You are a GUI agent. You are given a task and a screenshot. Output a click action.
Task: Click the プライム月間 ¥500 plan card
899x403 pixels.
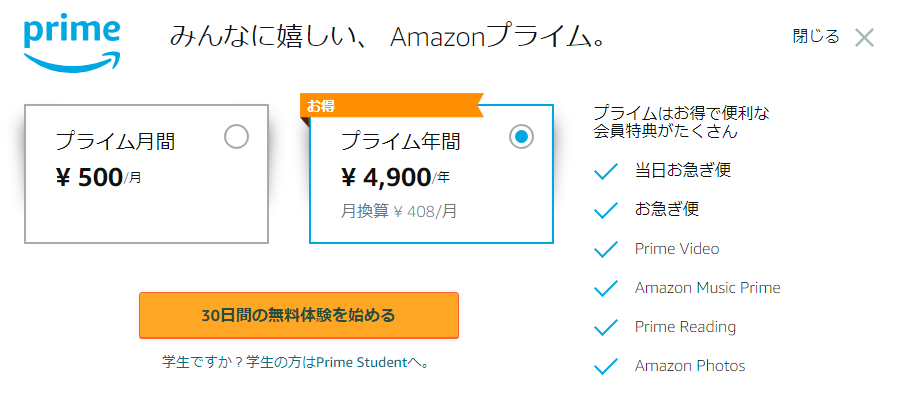click(146, 174)
